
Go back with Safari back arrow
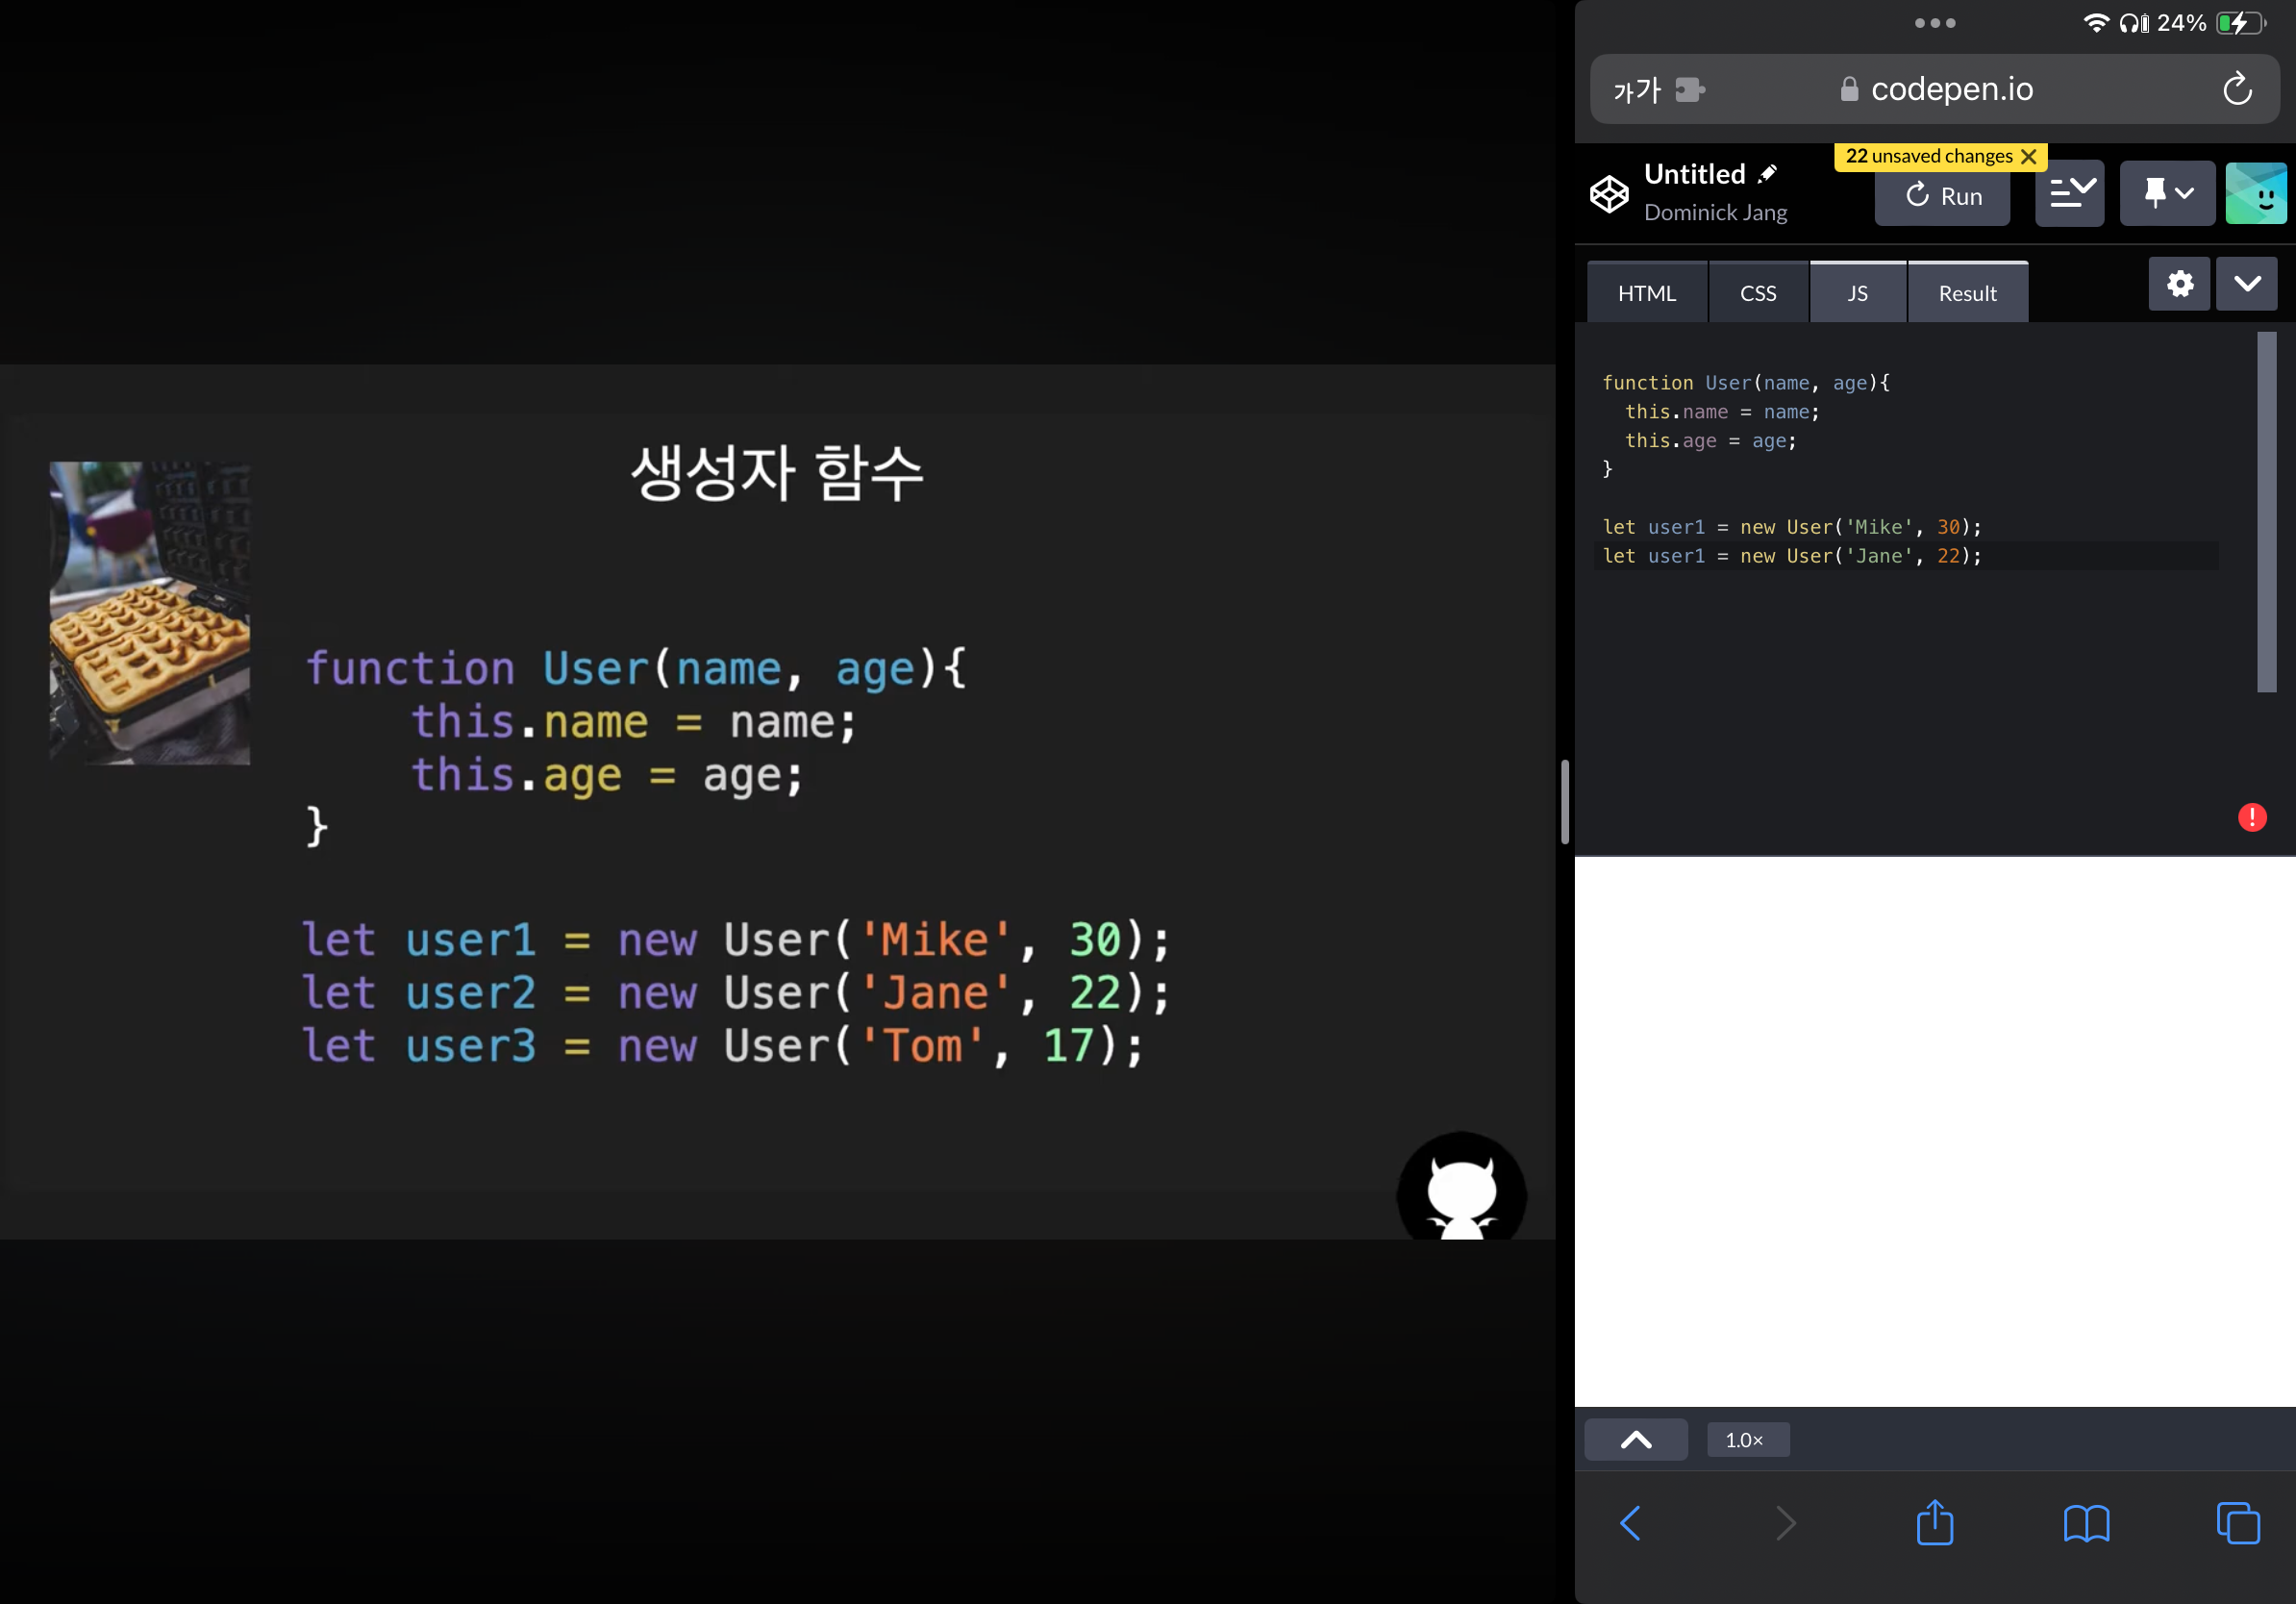pos(1630,1523)
